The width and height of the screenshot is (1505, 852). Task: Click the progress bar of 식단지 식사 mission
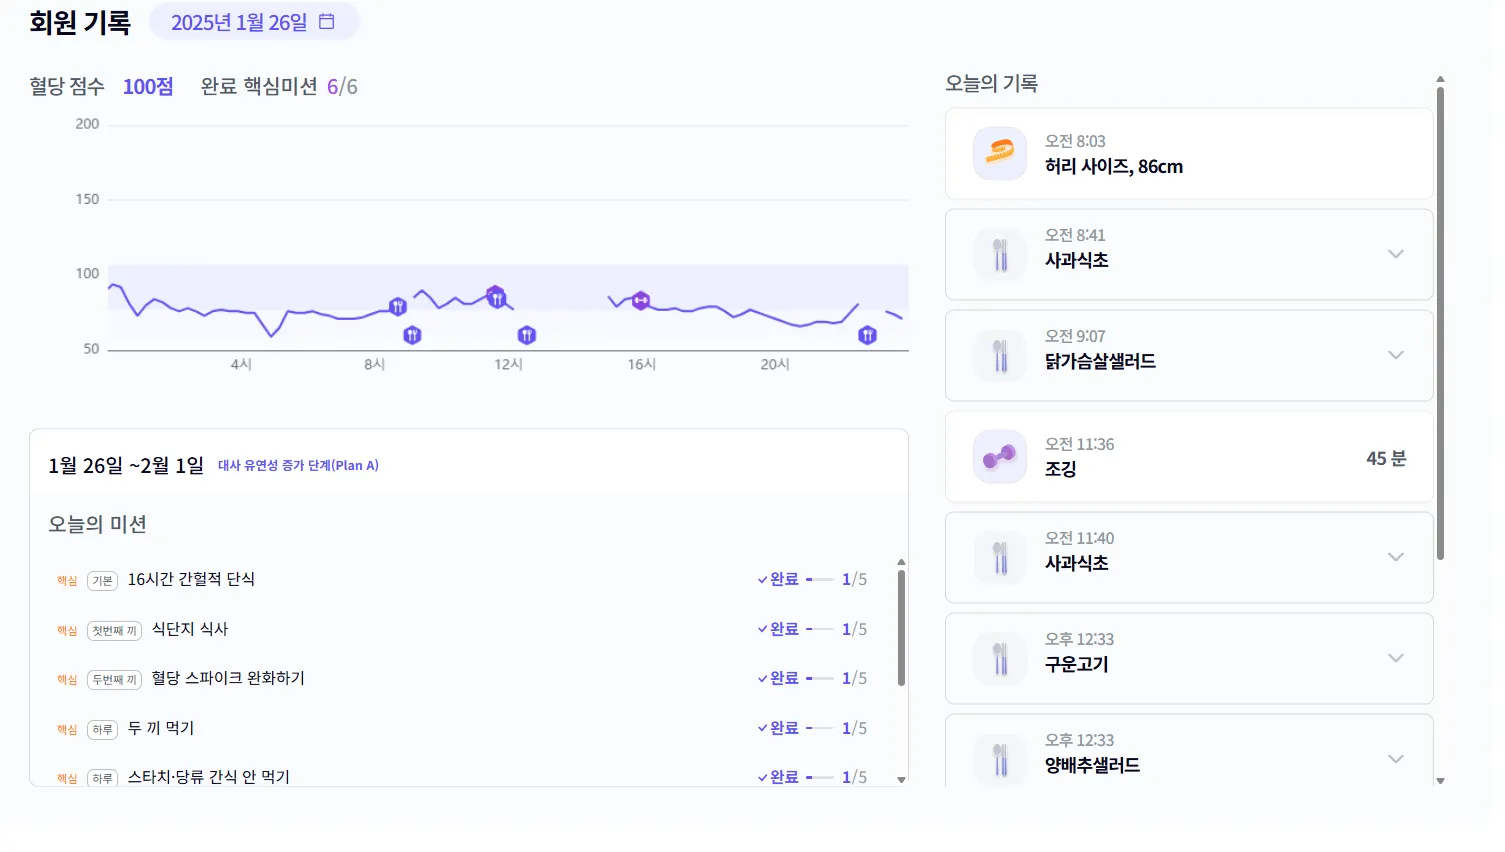[x=819, y=629]
